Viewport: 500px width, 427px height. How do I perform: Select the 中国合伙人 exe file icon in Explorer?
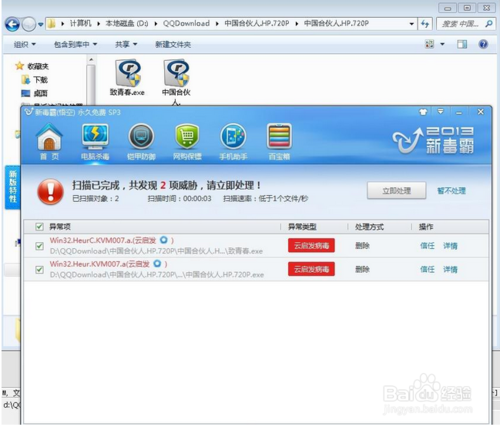[176, 82]
